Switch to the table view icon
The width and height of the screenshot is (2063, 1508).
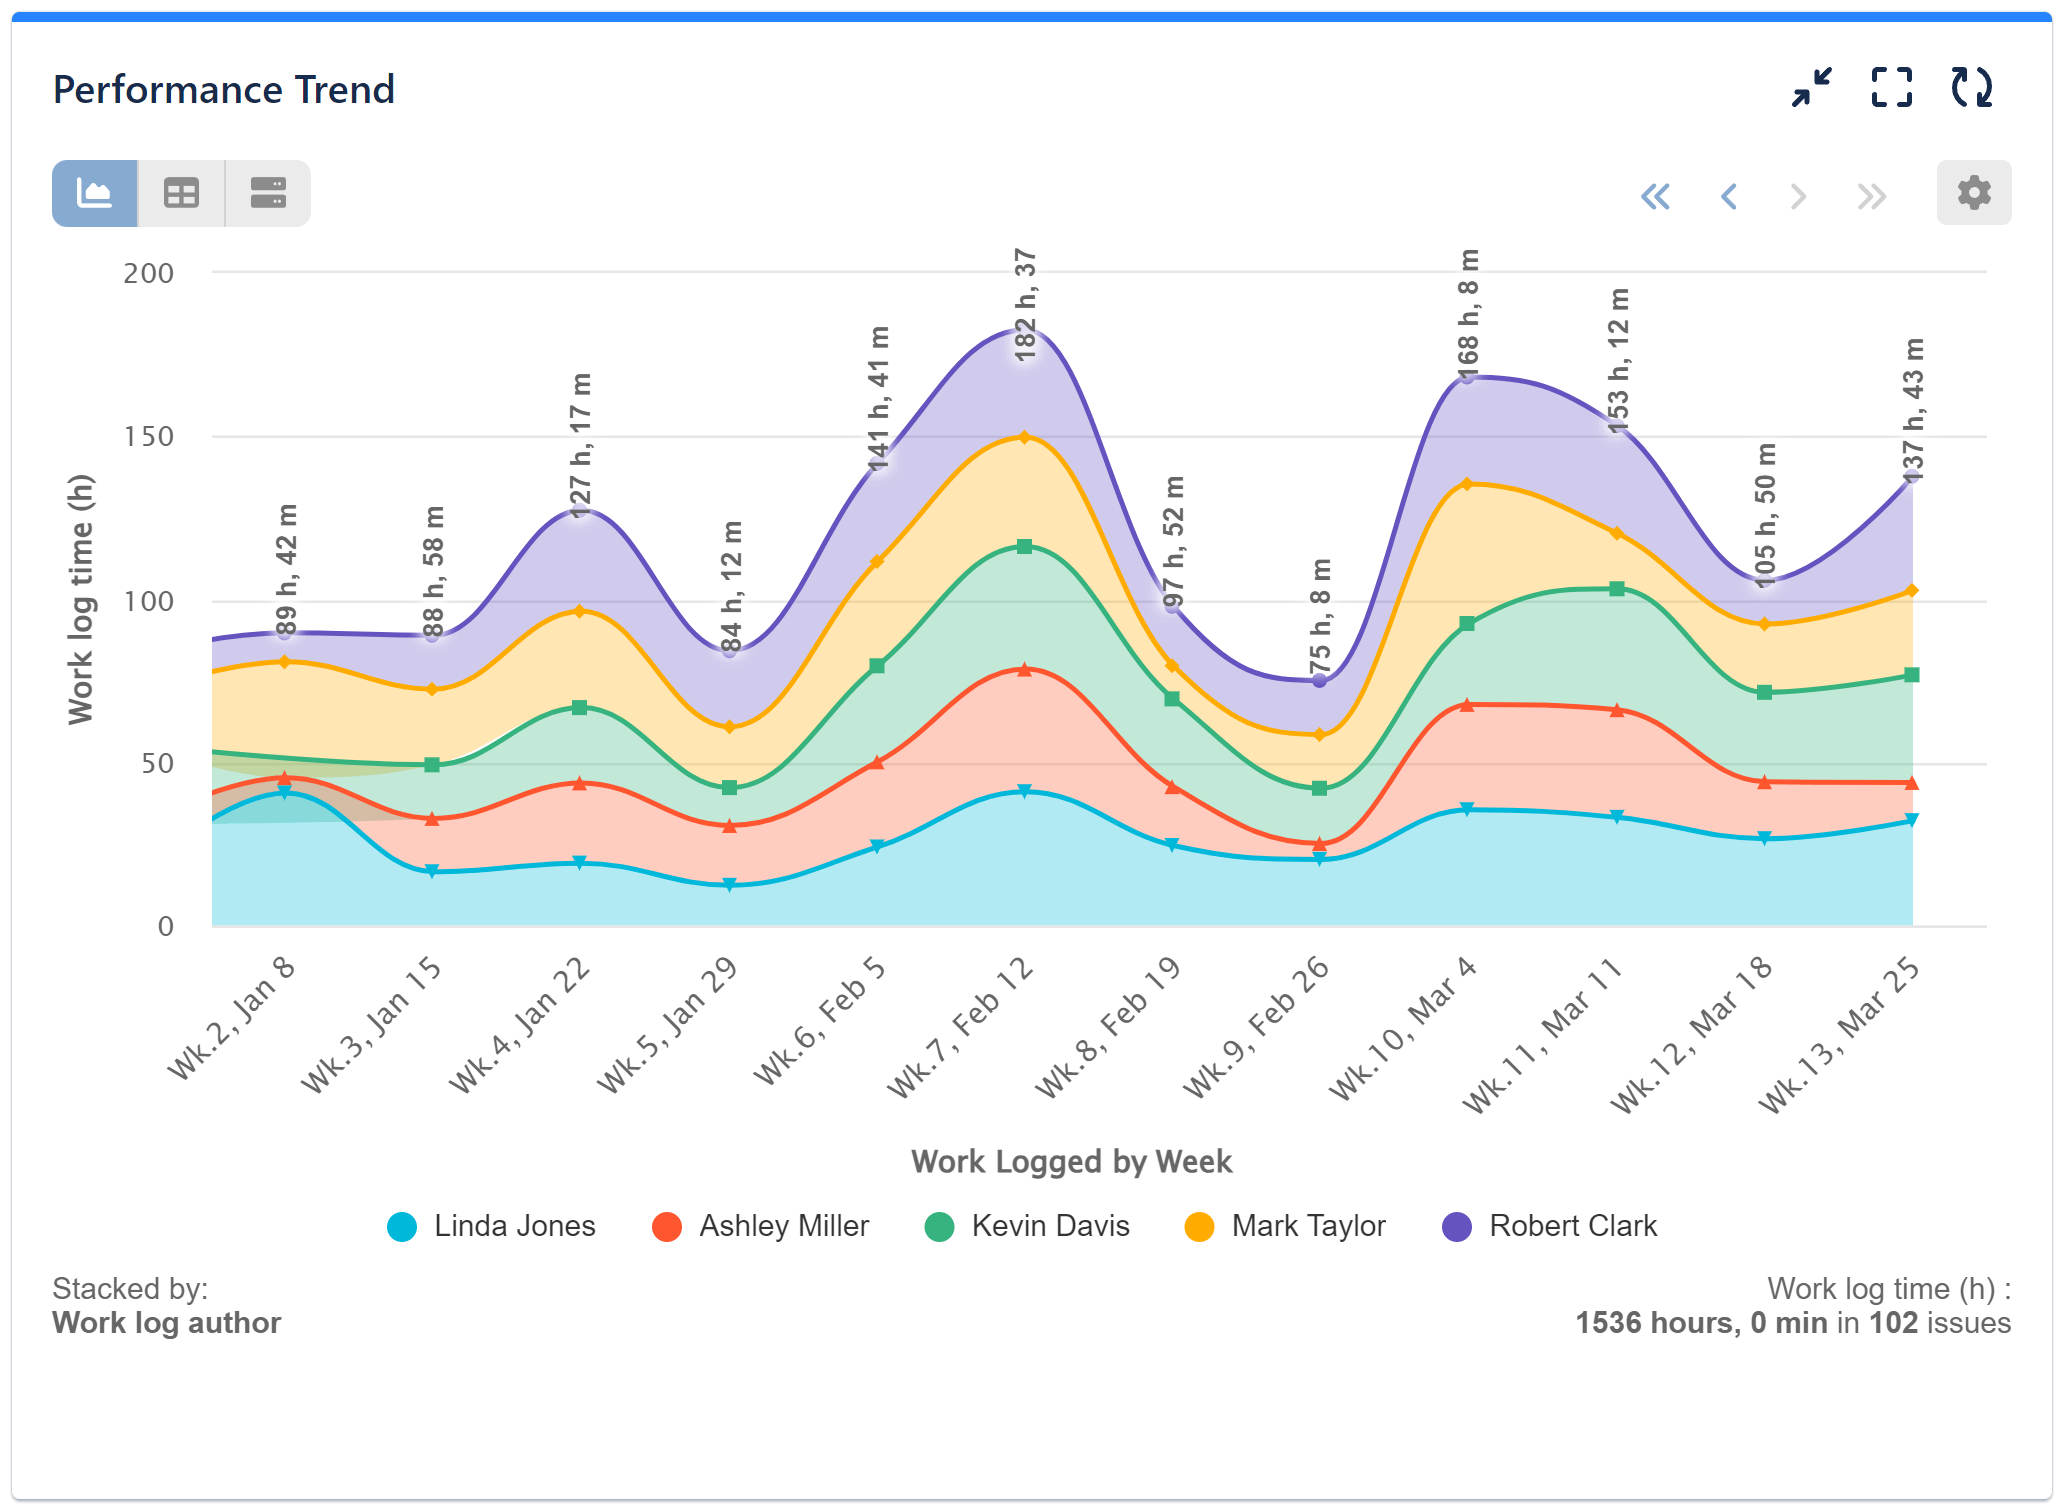[180, 192]
